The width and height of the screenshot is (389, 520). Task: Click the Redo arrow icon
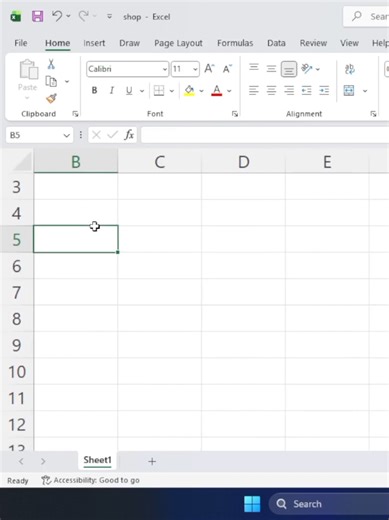click(x=83, y=16)
